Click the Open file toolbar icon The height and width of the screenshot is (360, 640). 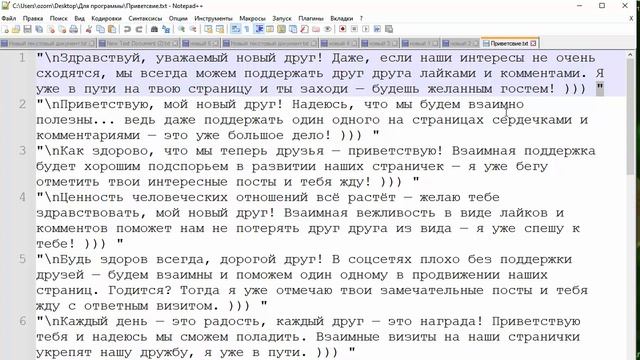(16, 29)
